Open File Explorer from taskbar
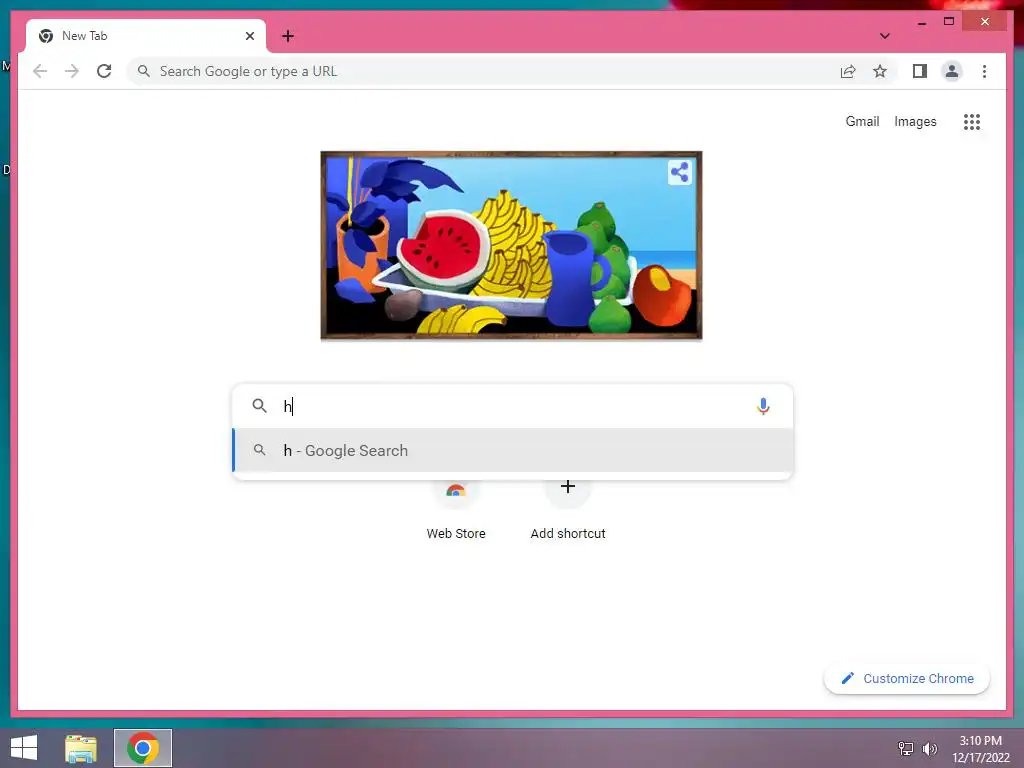Screen dimensions: 1024x768 click(81, 748)
